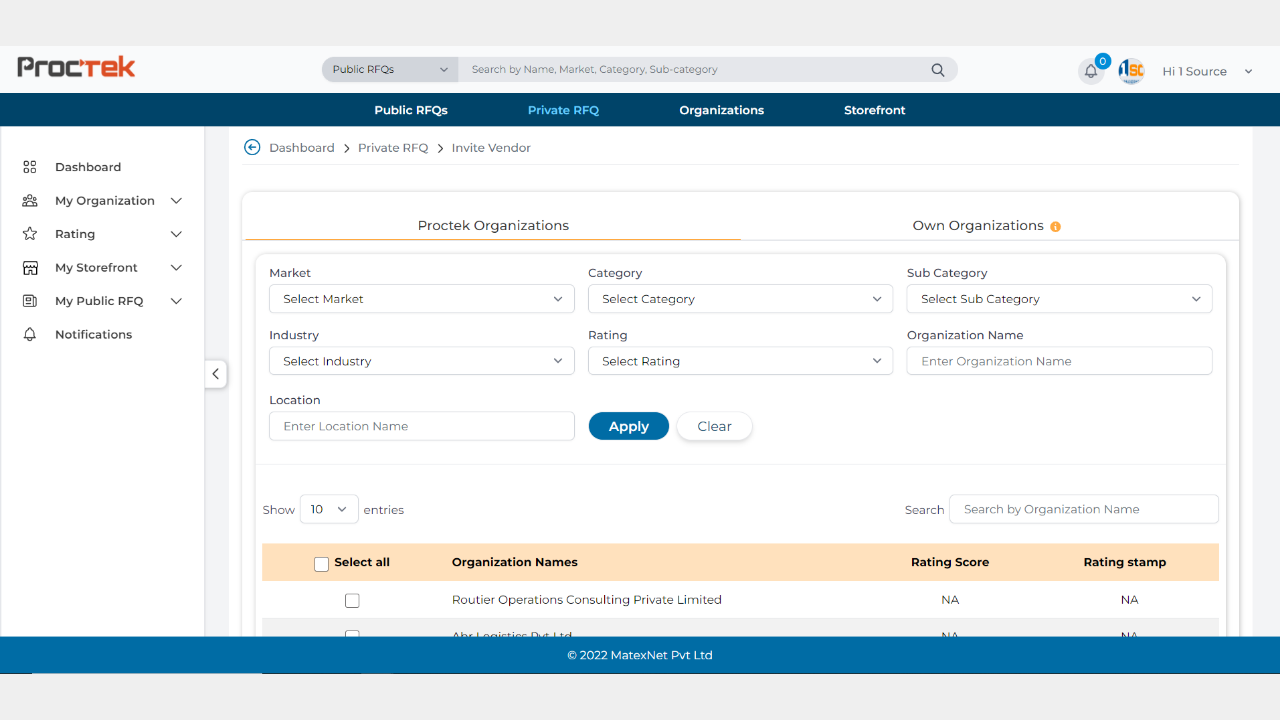
Task: Click the Enter Organization Name field
Action: click(1059, 361)
